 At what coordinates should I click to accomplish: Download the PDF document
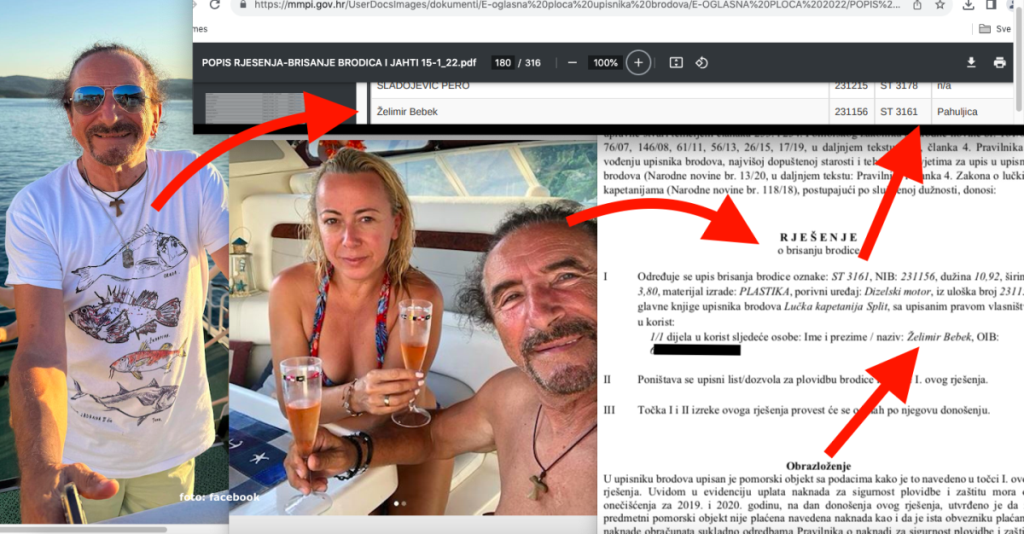(970, 63)
